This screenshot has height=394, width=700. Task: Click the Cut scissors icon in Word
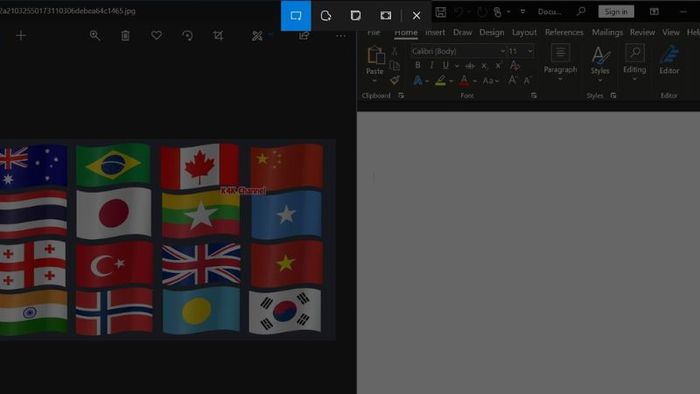pyautogui.click(x=395, y=52)
